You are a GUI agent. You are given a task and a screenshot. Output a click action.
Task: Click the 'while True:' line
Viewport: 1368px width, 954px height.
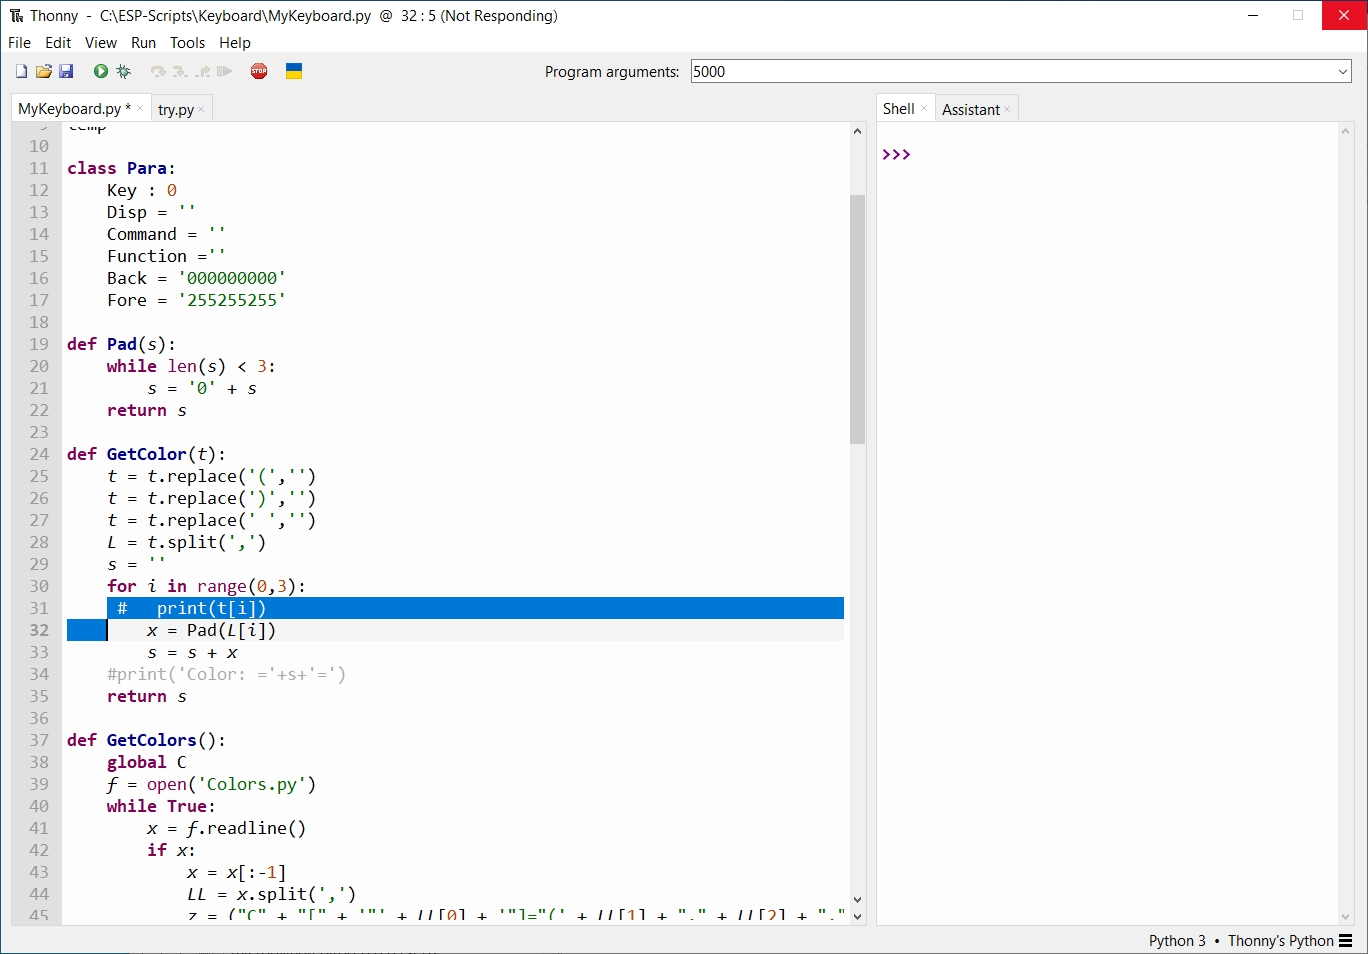[161, 806]
